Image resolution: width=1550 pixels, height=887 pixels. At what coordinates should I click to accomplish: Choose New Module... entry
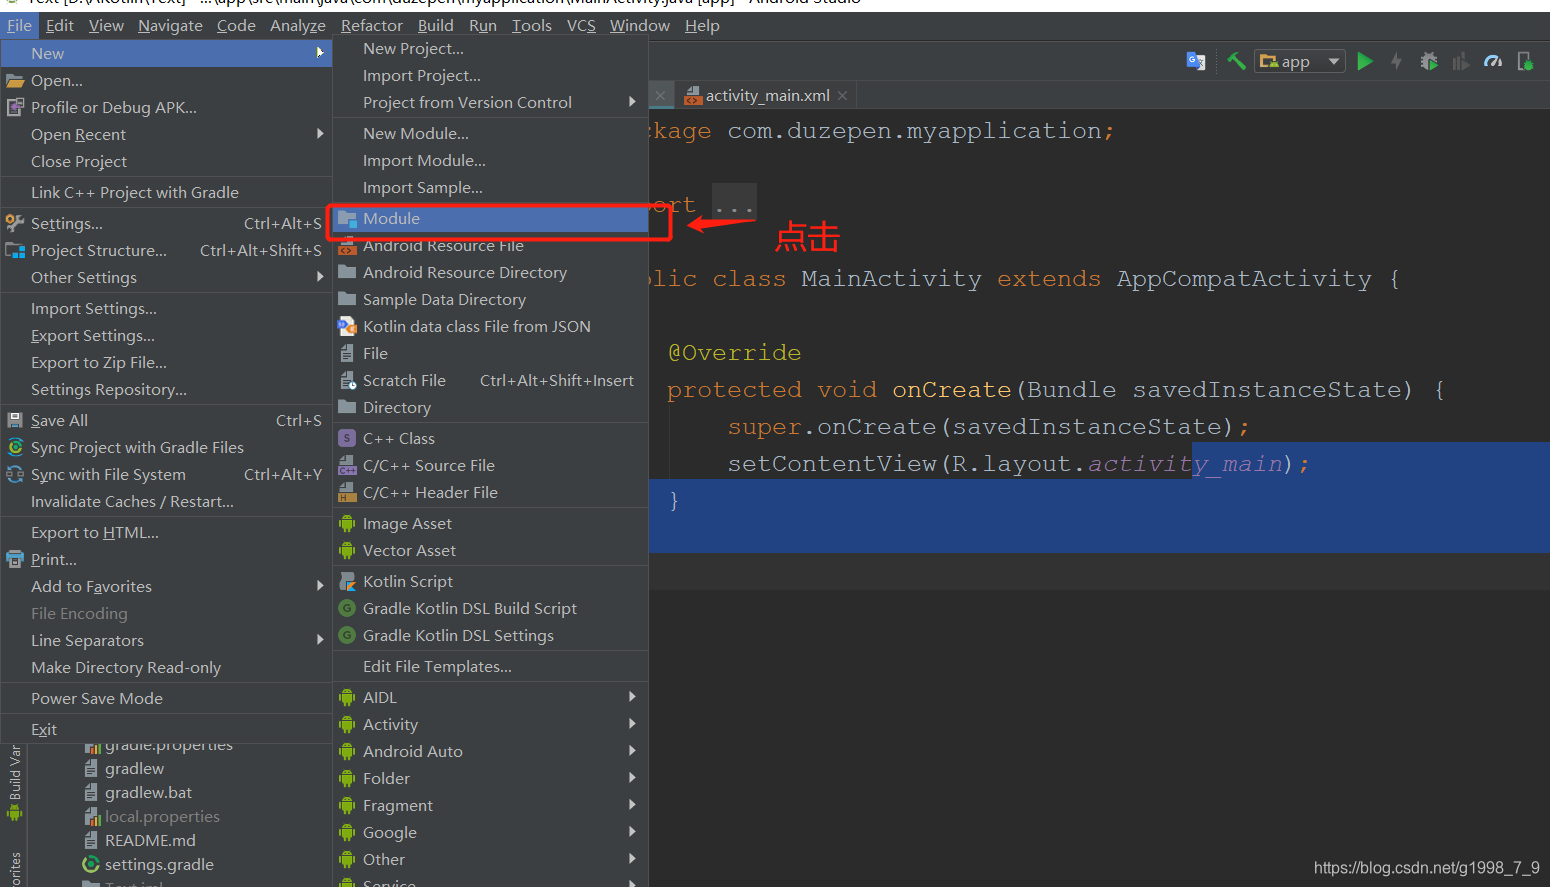coord(490,134)
